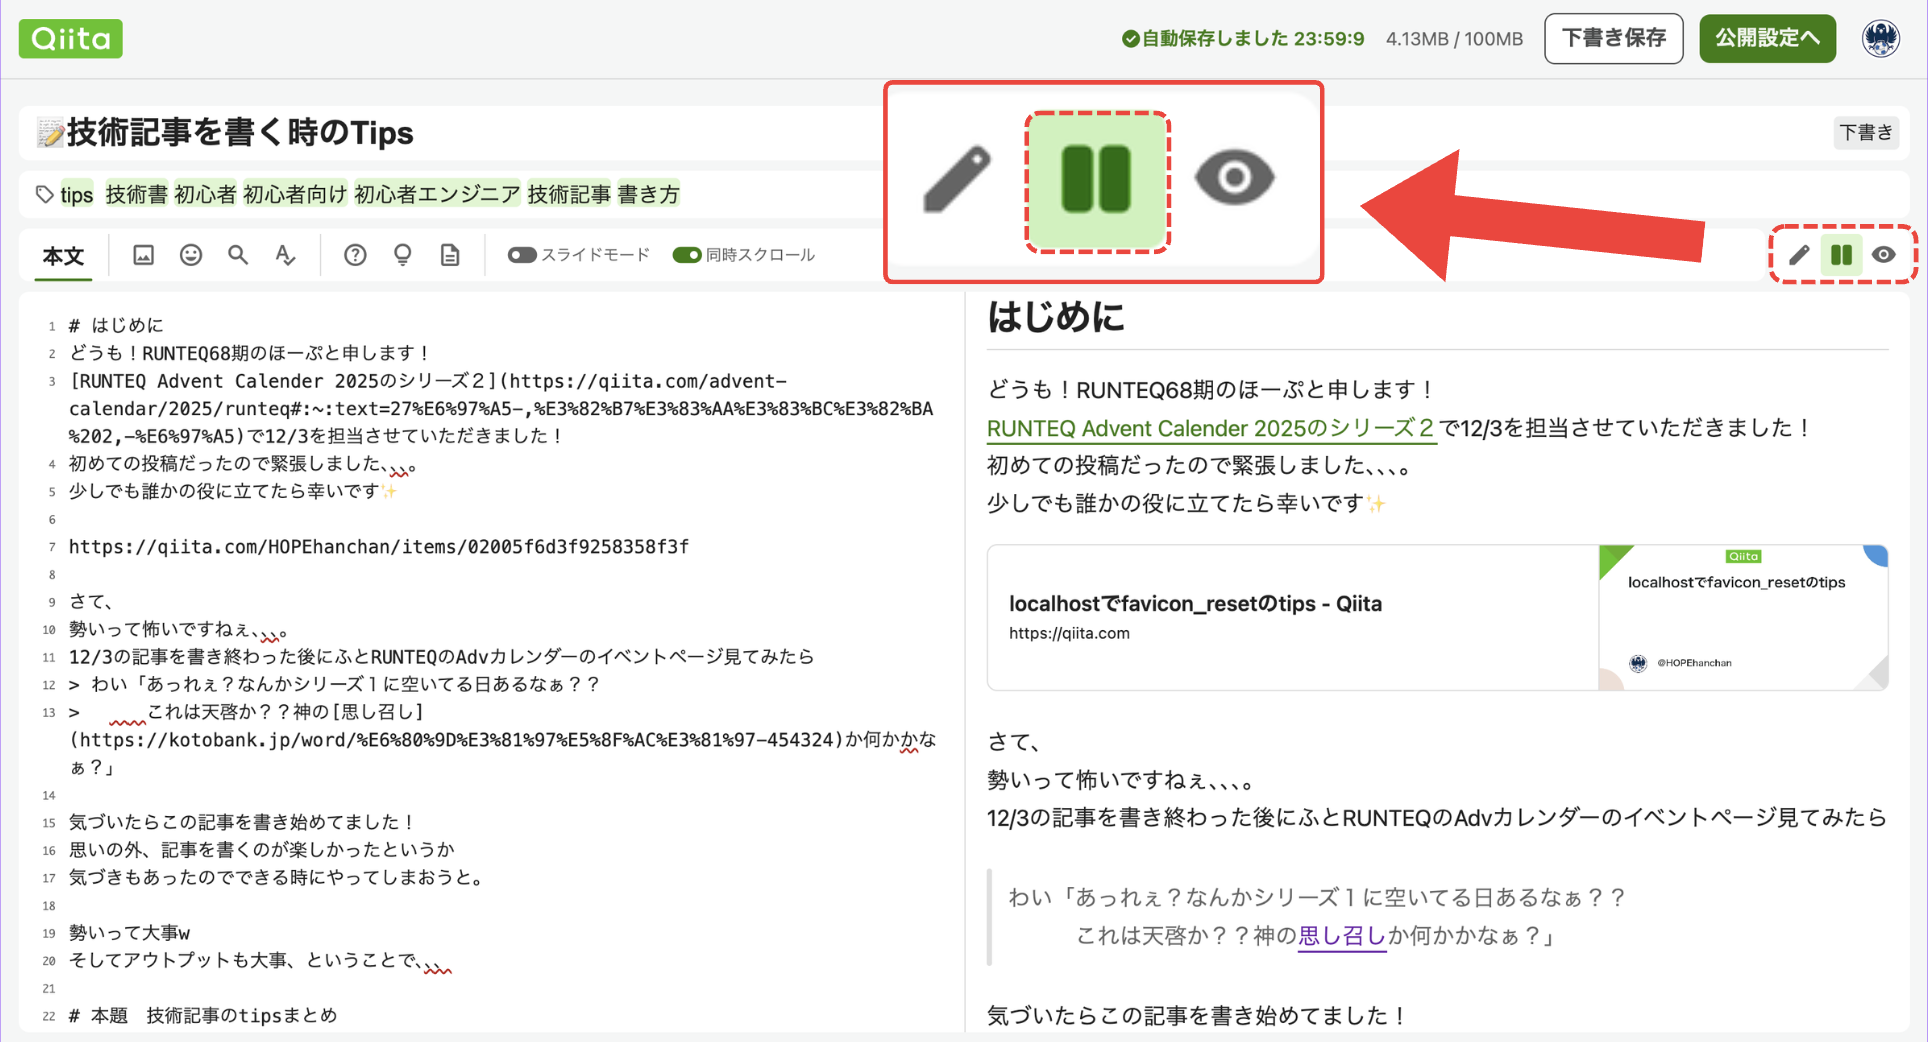Select the document template icon
The height and width of the screenshot is (1042, 1928).
(449, 255)
